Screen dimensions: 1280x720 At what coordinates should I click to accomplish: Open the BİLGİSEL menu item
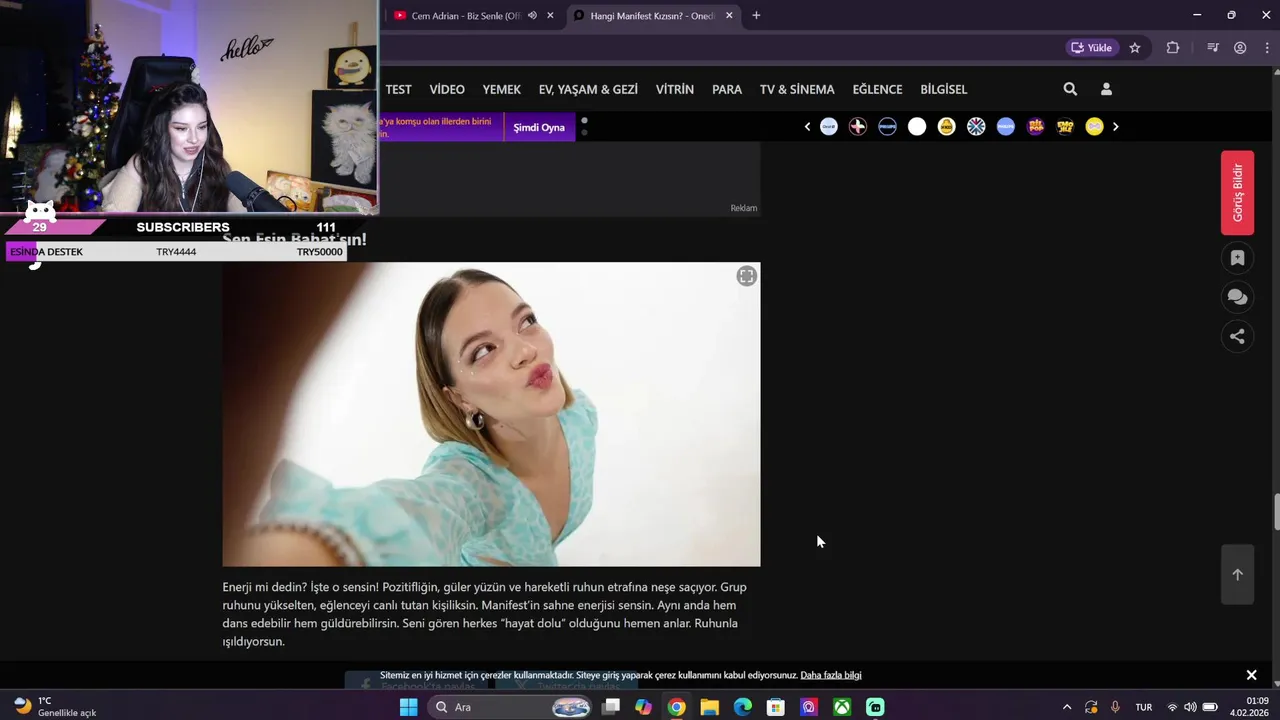click(x=944, y=89)
